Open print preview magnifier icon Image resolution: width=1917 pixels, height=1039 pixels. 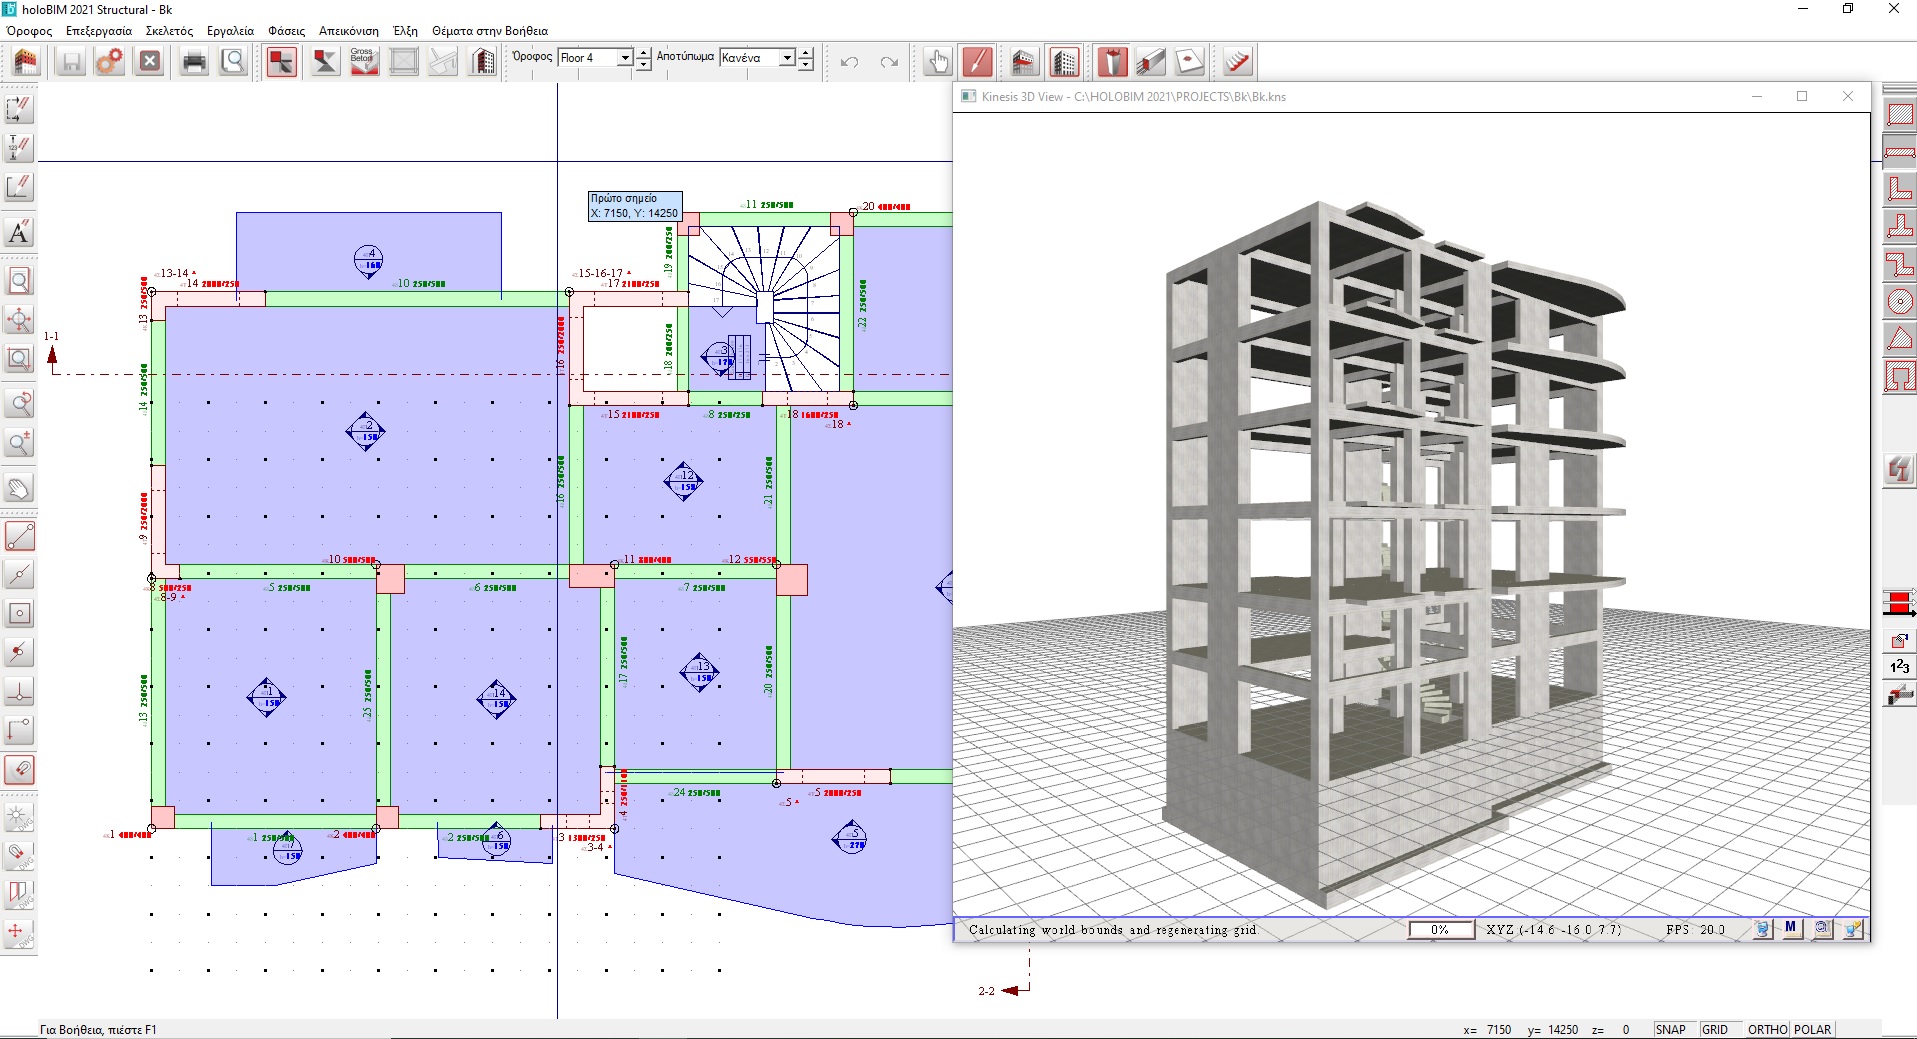point(233,62)
